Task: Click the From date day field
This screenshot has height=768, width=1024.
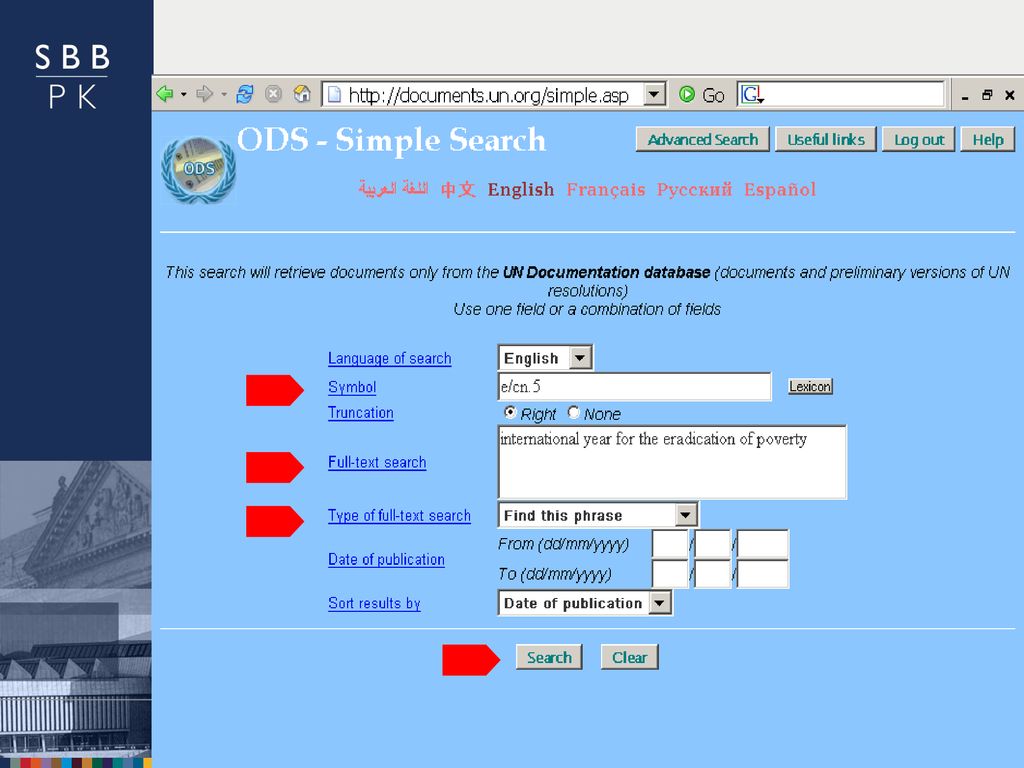Action: 670,544
